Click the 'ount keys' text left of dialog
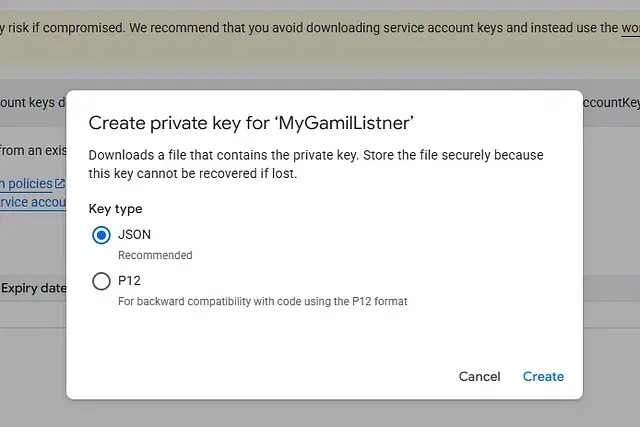Screen dimensions: 640x427 (30, 102)
